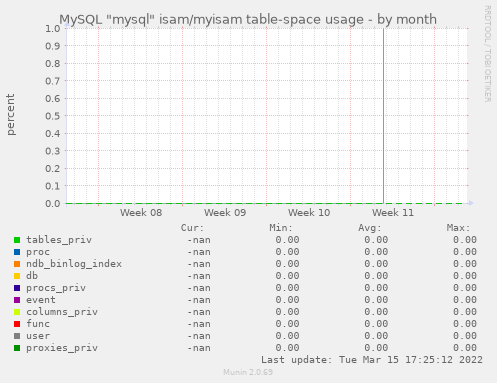Click the -nan Cur value for proc
497x383 pixels.
coord(199,252)
